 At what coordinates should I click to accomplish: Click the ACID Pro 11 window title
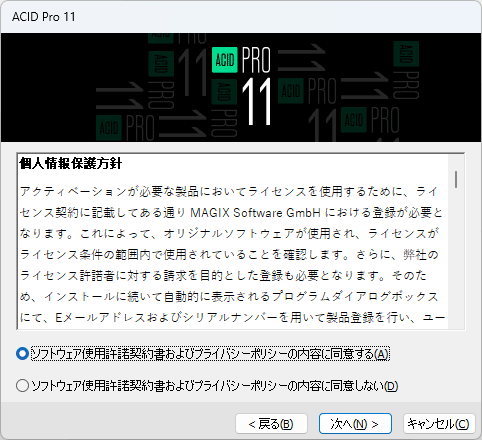point(44,17)
